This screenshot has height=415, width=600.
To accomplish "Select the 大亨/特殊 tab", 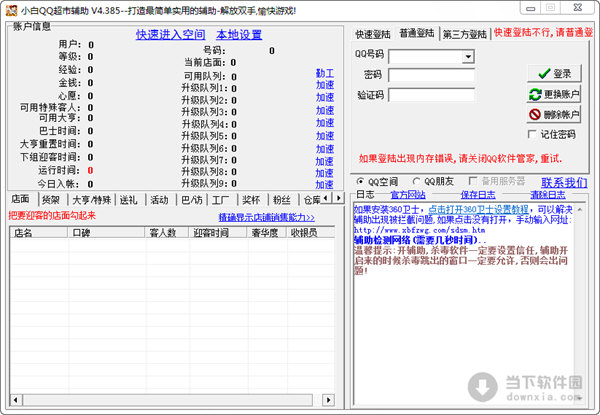I will (x=92, y=200).
